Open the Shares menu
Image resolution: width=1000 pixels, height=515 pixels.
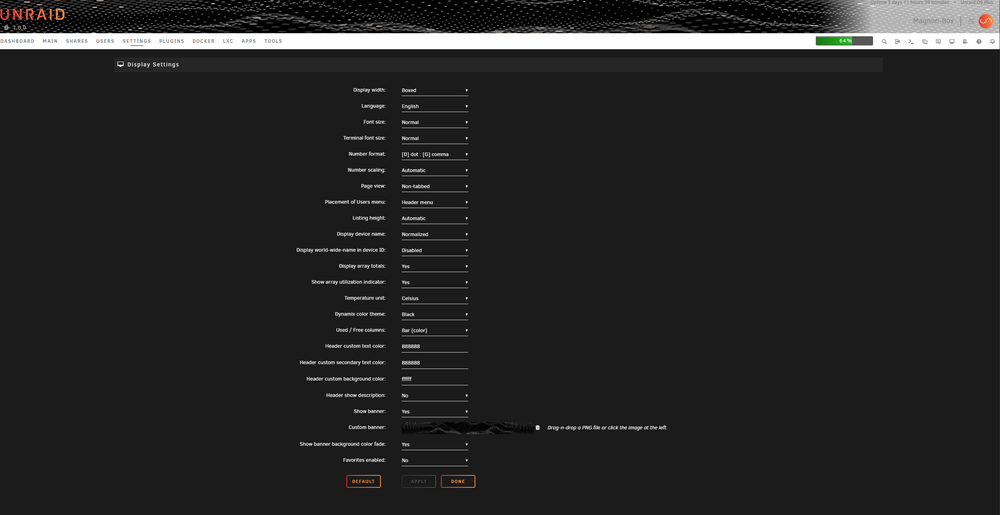pos(77,41)
